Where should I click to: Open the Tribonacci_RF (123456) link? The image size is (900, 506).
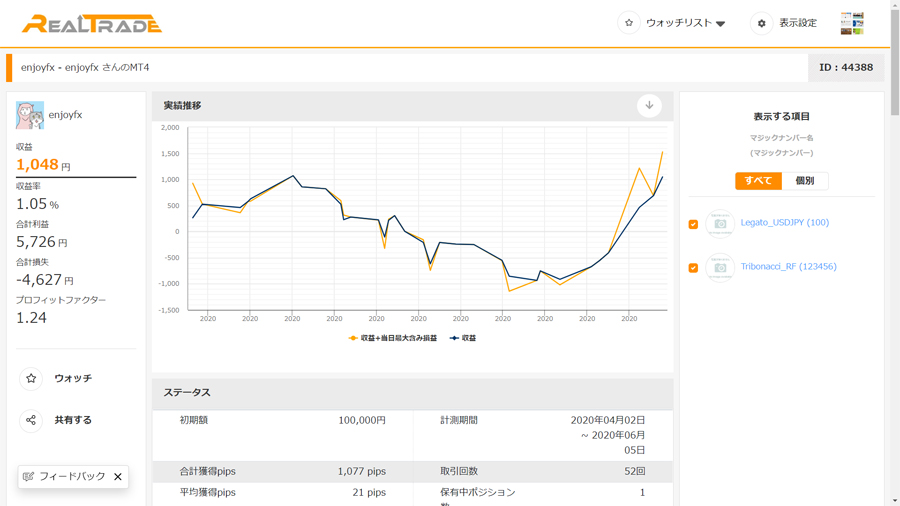[x=788, y=267]
